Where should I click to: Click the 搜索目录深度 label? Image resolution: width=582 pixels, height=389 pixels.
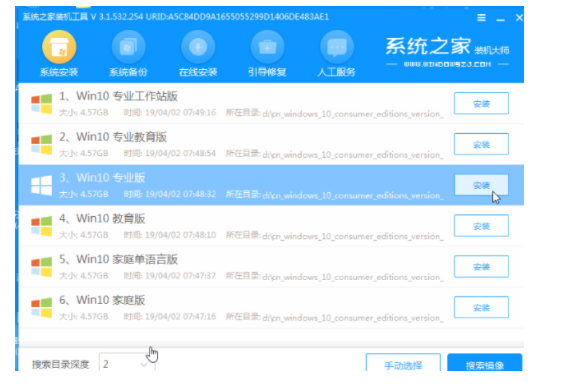click(61, 365)
